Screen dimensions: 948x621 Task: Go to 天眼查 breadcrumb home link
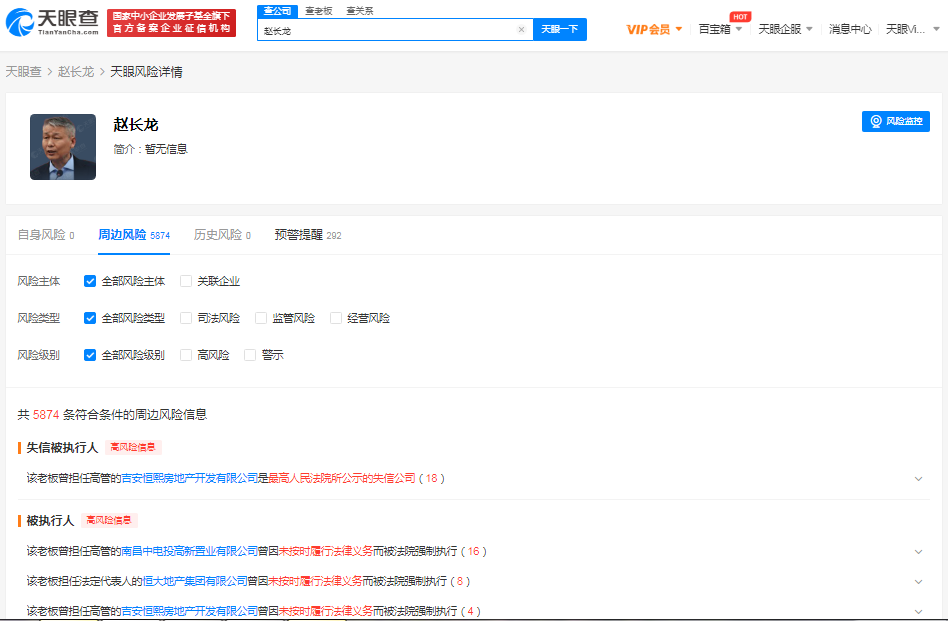tap(24, 72)
